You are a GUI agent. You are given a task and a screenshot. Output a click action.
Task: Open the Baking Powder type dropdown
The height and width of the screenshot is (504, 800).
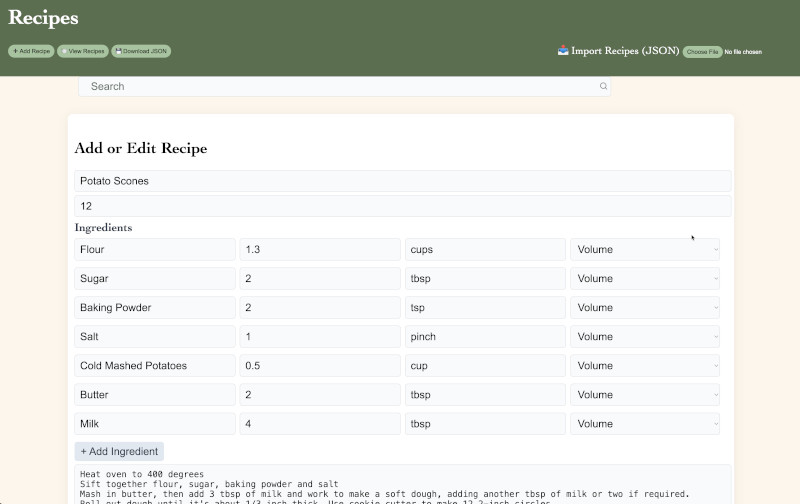click(644, 308)
